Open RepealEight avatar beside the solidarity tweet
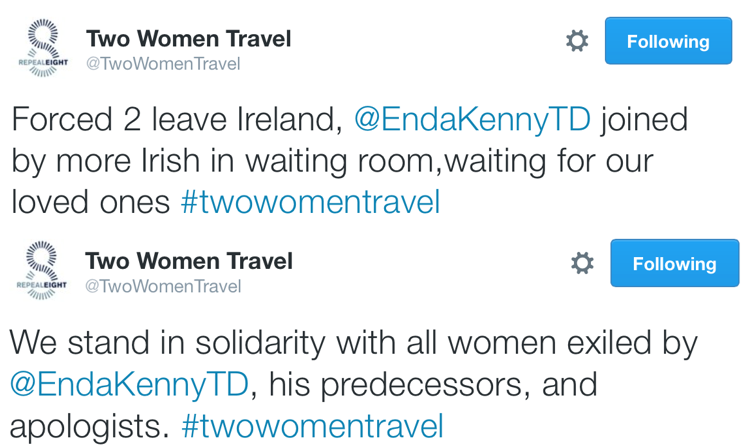The height and width of the screenshot is (448, 754). click(x=42, y=270)
